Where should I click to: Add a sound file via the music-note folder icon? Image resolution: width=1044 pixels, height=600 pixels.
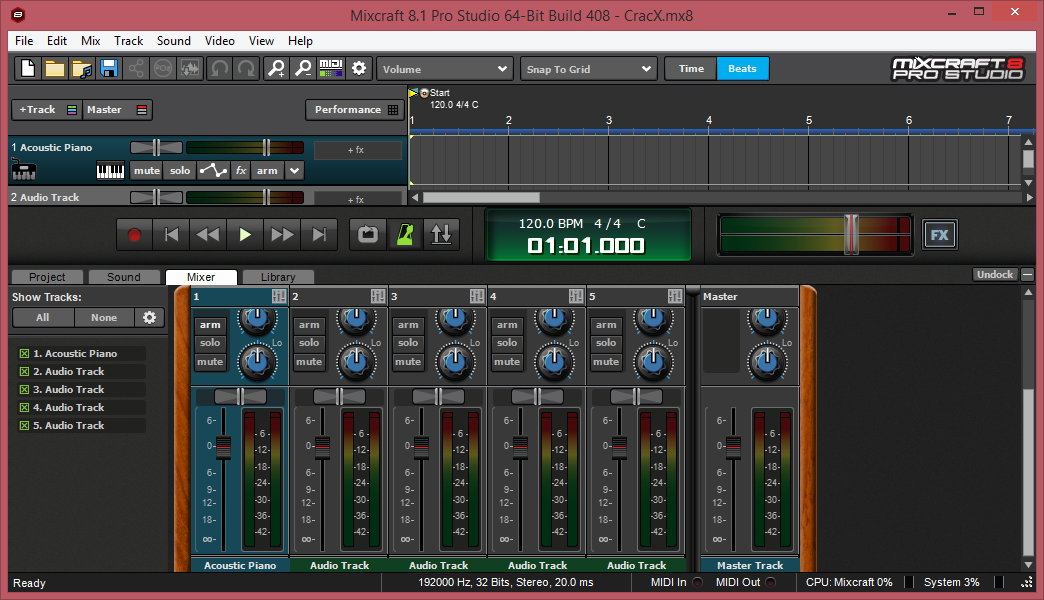pyautogui.click(x=82, y=69)
